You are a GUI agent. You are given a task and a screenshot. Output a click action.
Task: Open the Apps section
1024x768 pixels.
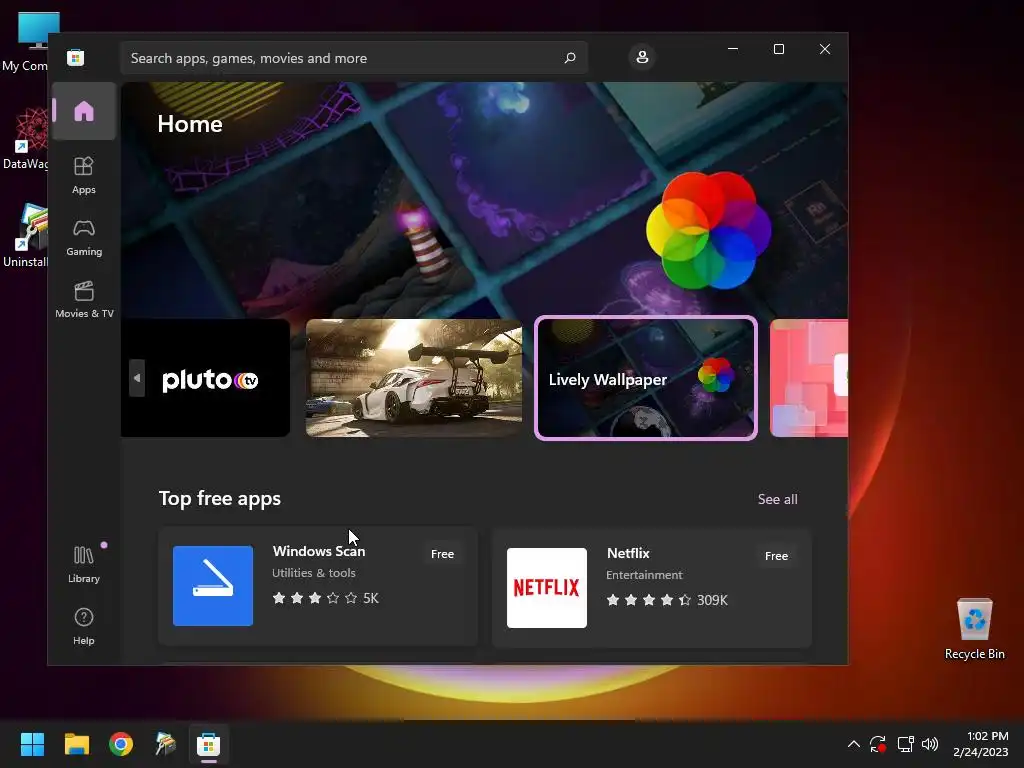point(84,175)
